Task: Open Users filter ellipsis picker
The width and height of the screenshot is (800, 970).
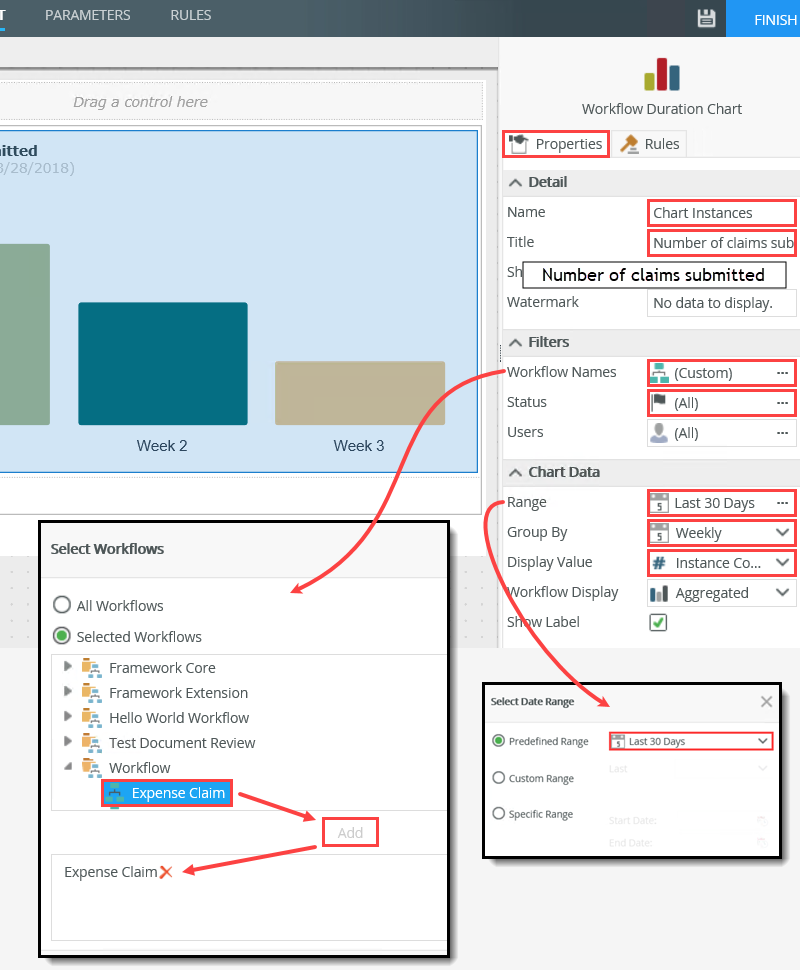Action: point(782,433)
